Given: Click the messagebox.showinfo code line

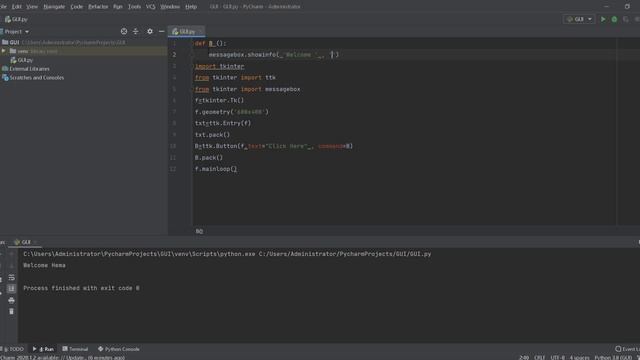Looking at the screenshot, I should tap(273, 54).
